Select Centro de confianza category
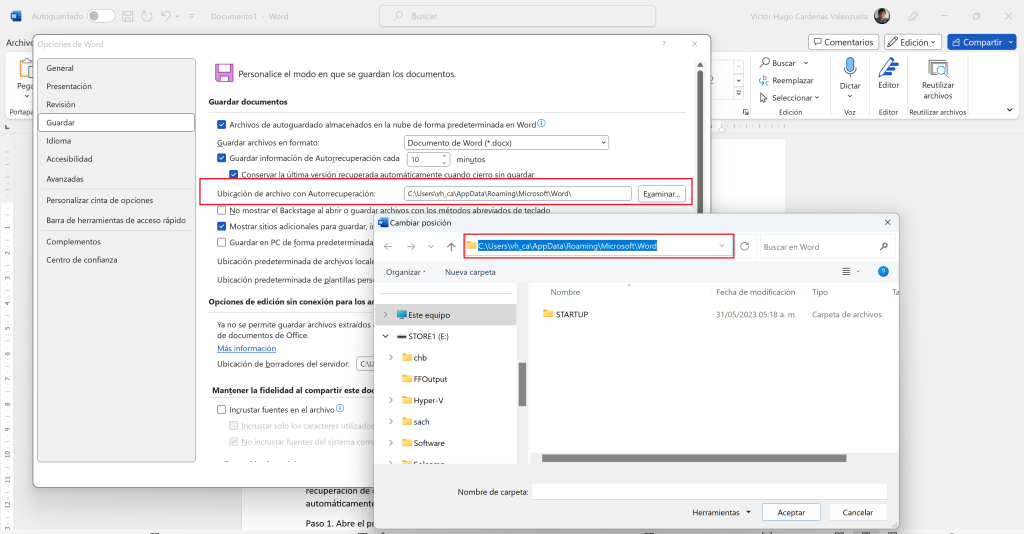This screenshot has width=1024, height=534. pos(116,260)
